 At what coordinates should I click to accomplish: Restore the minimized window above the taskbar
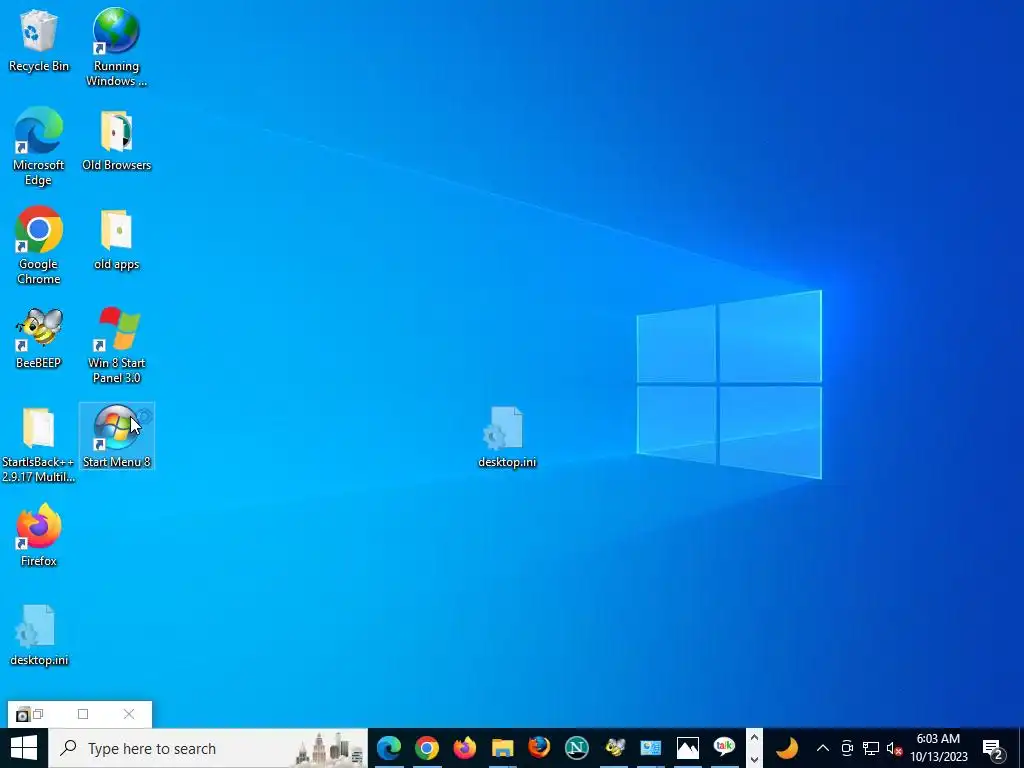point(38,714)
